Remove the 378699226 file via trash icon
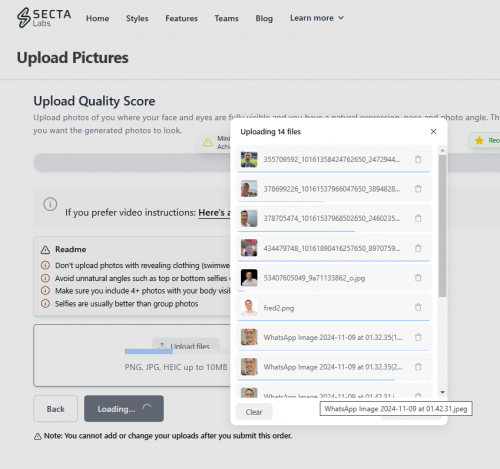 tap(418, 189)
